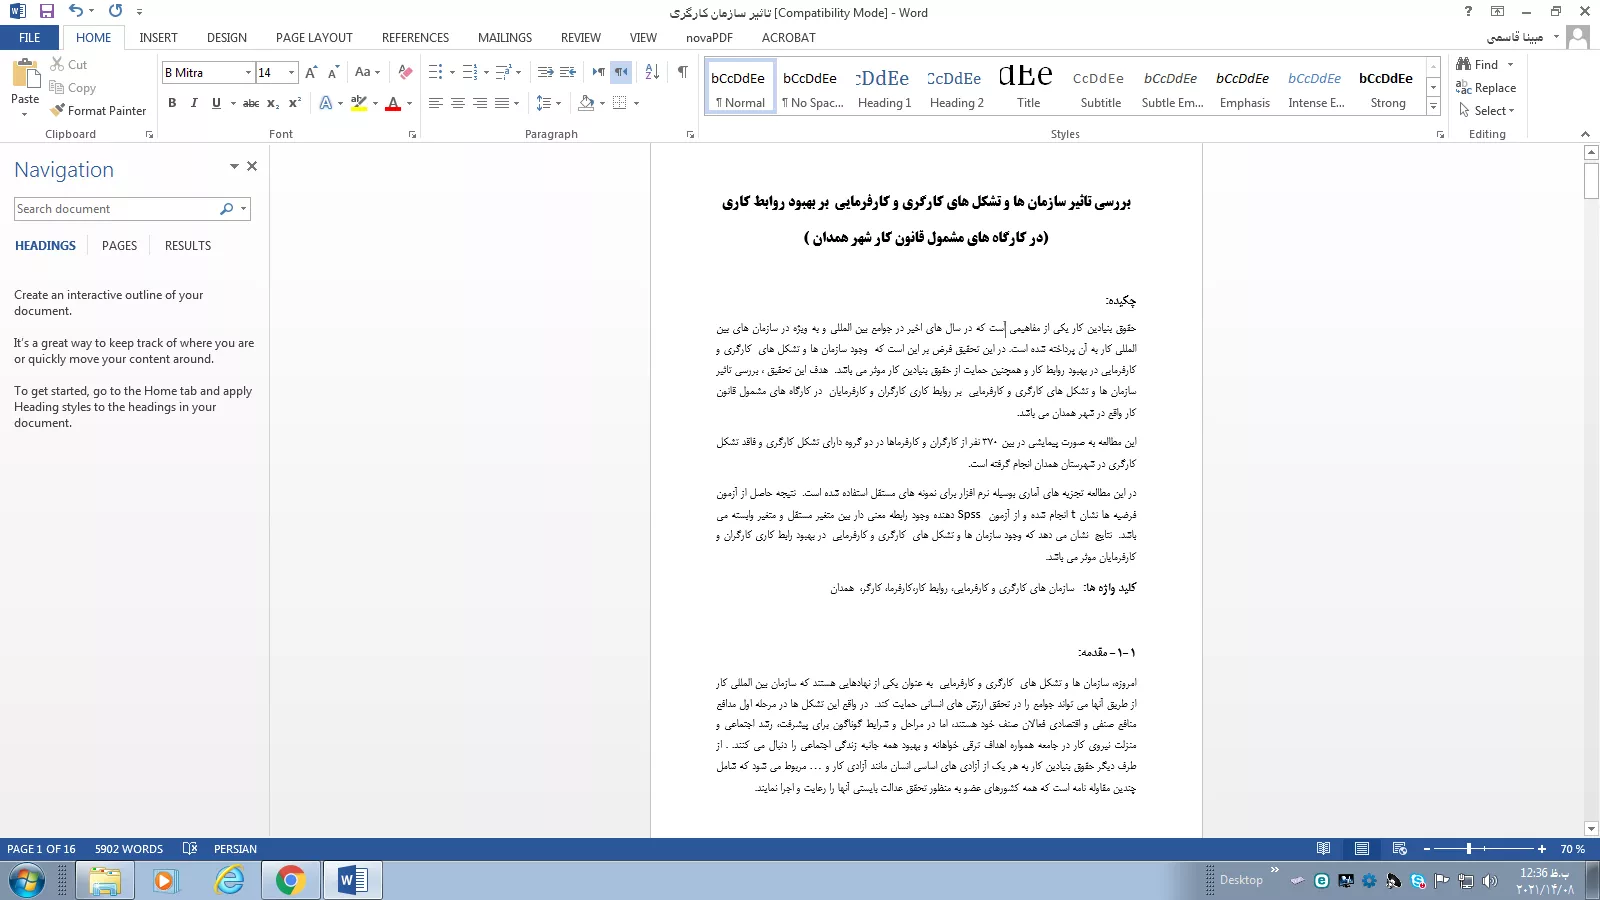The width and height of the screenshot is (1600, 900).
Task: Switch to Web Layout view icon
Action: [1399, 849]
